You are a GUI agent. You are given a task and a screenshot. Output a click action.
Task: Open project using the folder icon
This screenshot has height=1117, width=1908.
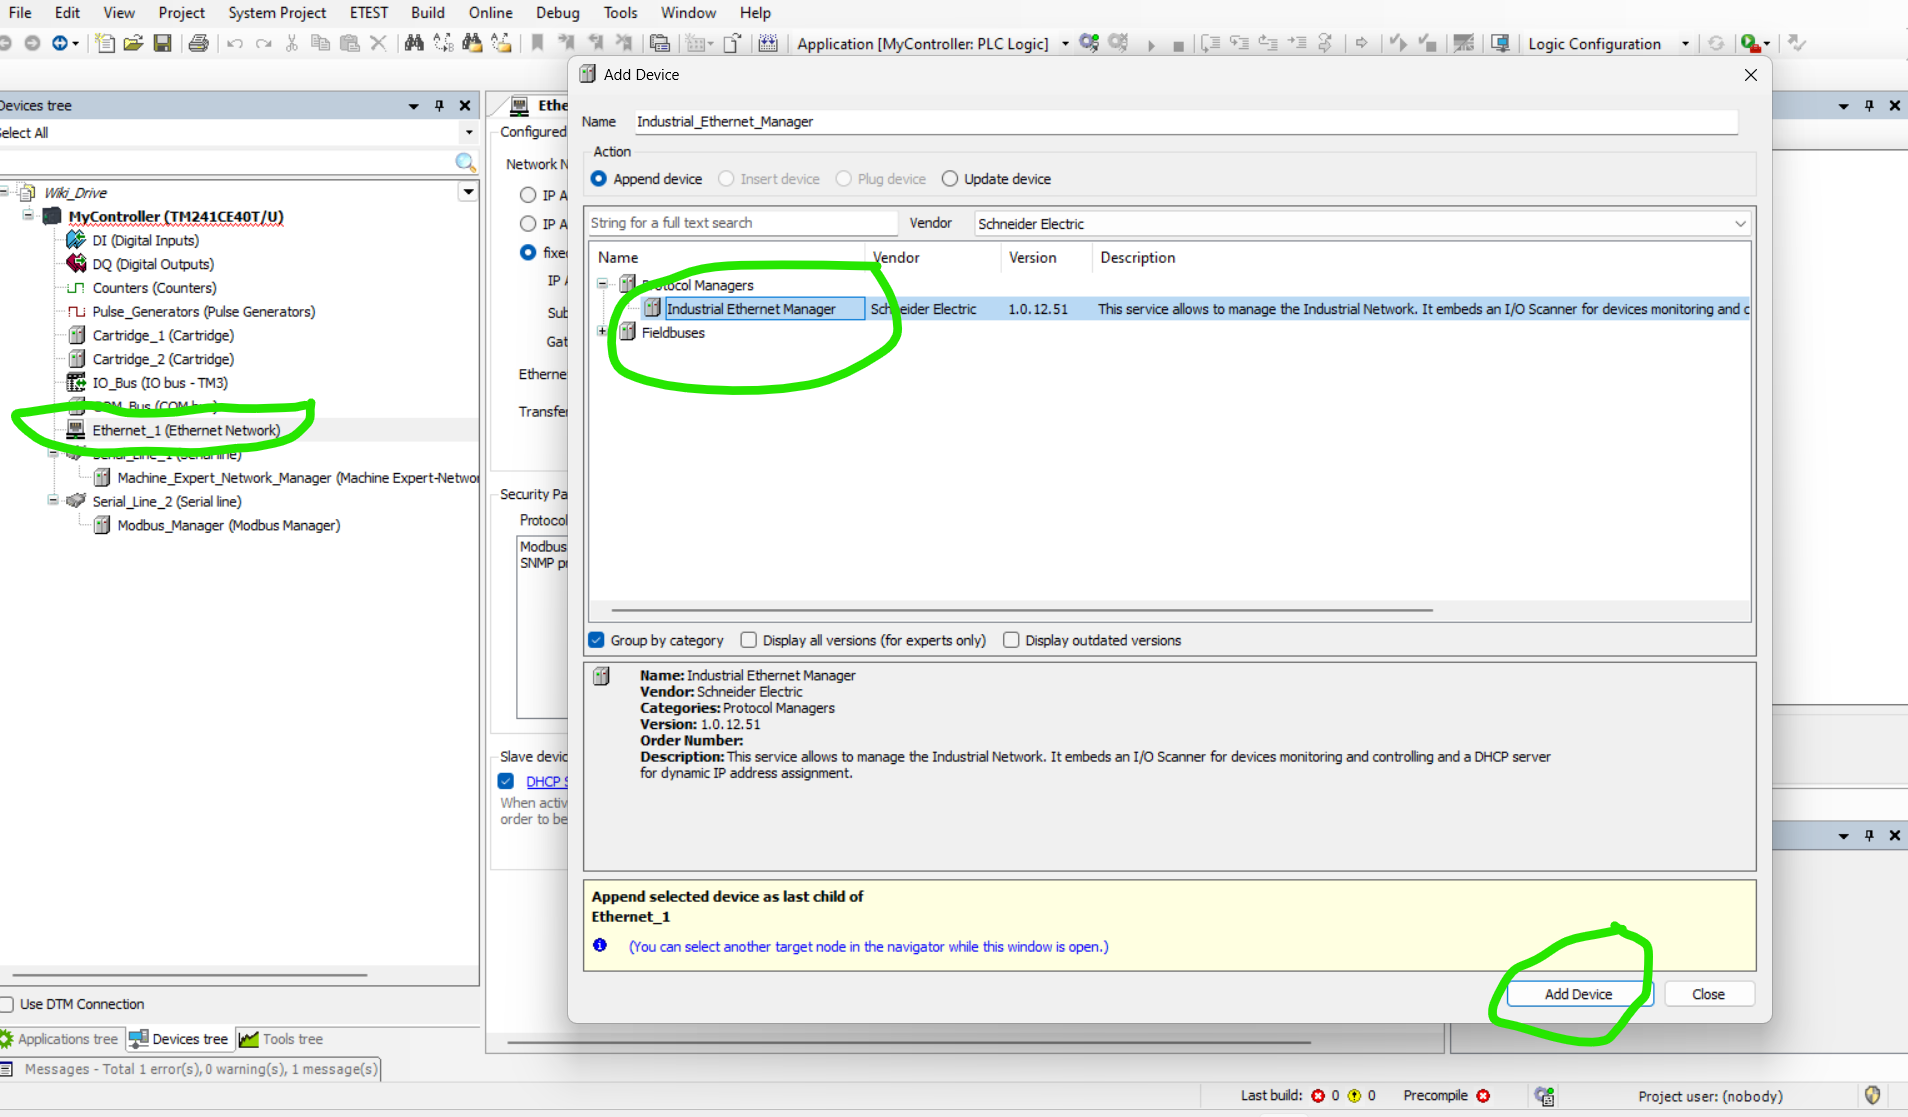133,43
